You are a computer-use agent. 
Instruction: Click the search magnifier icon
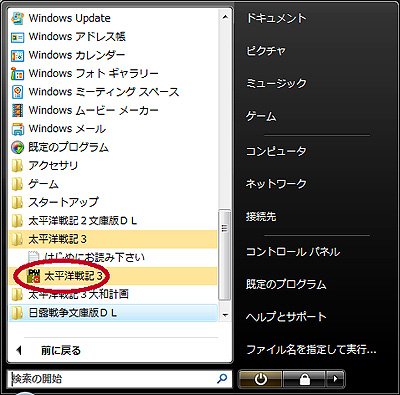click(x=222, y=378)
